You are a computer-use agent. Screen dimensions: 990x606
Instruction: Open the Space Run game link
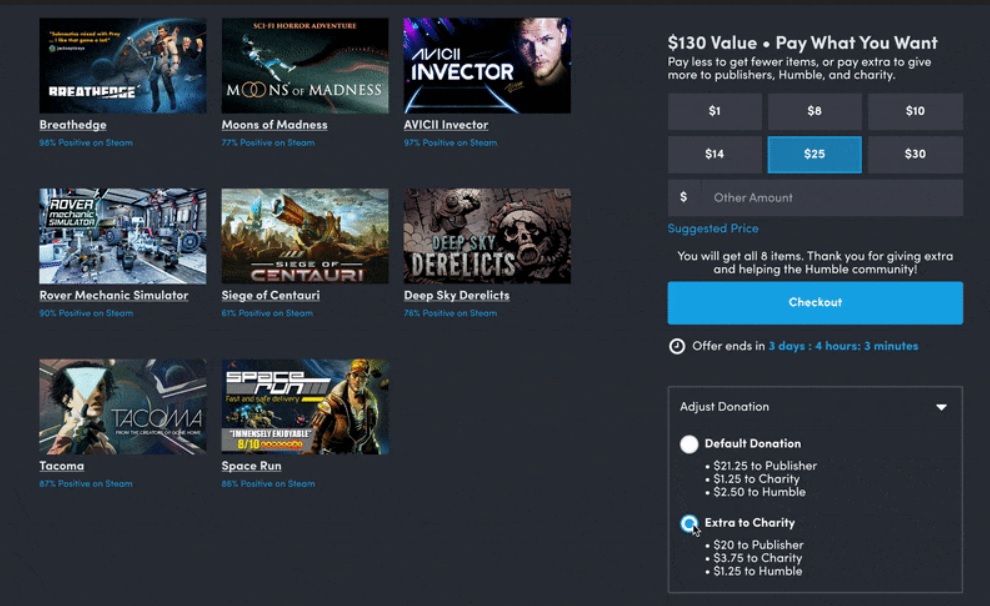[x=253, y=466]
